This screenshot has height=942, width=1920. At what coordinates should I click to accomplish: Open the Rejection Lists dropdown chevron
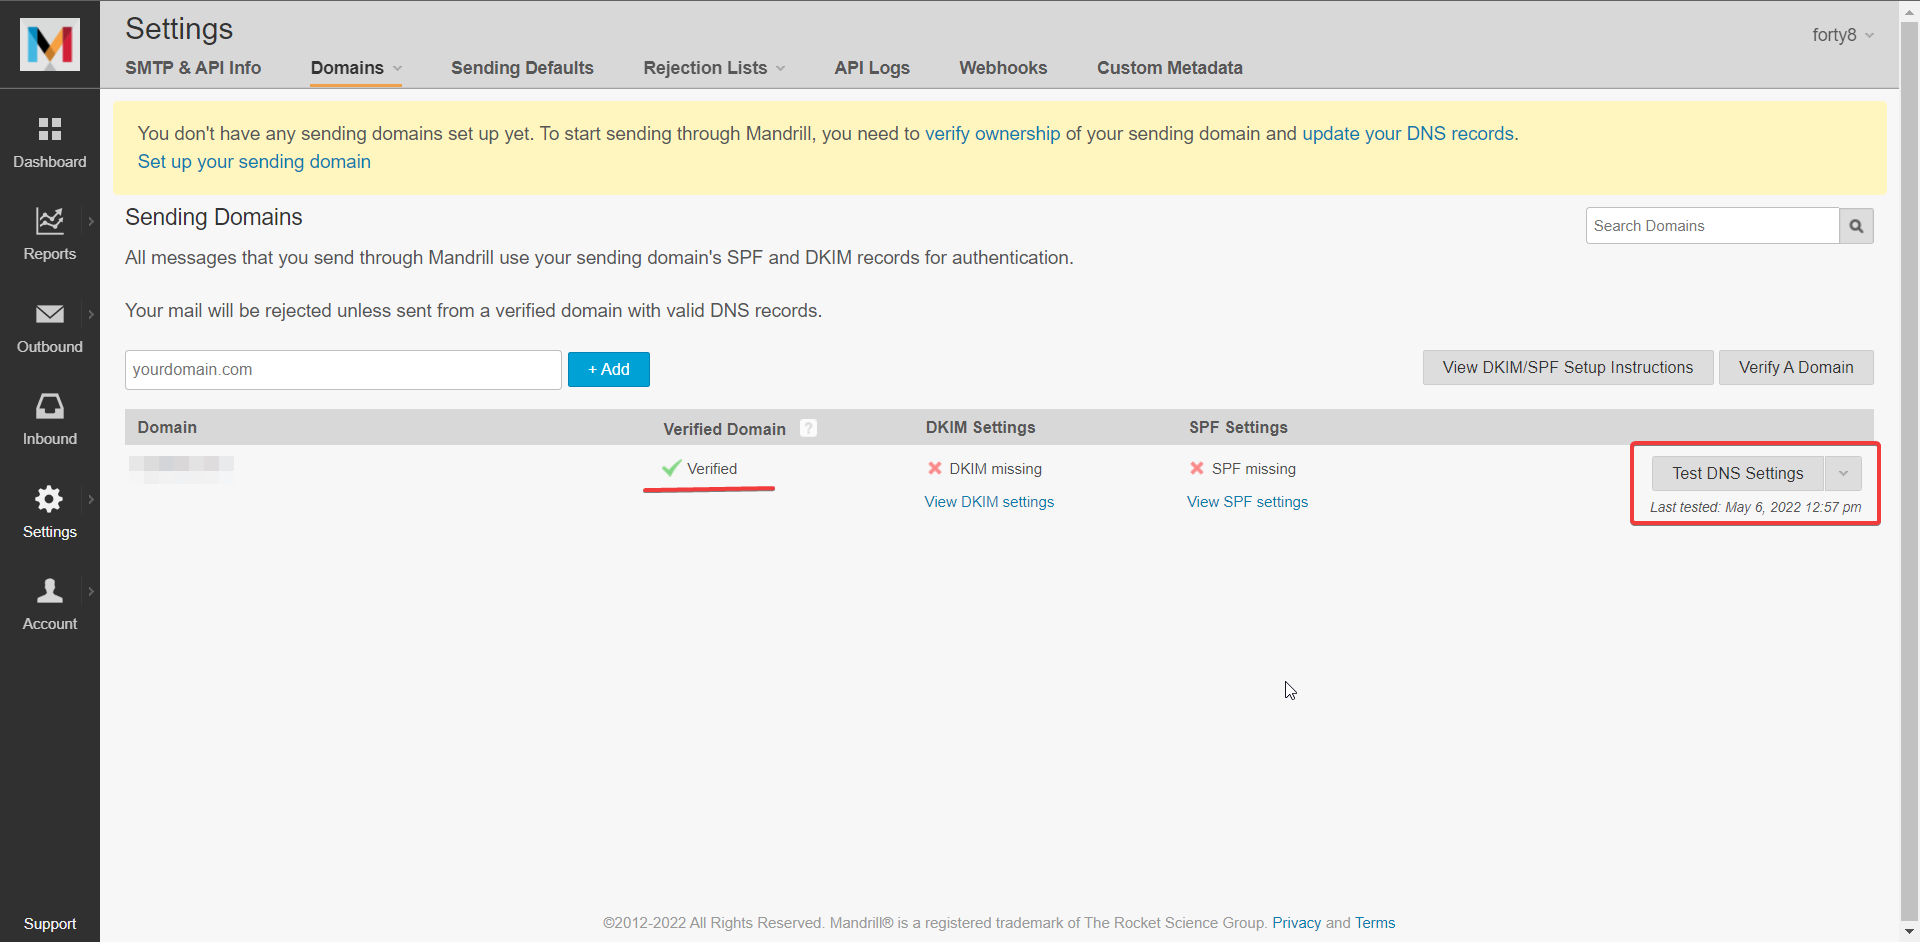coord(780,68)
